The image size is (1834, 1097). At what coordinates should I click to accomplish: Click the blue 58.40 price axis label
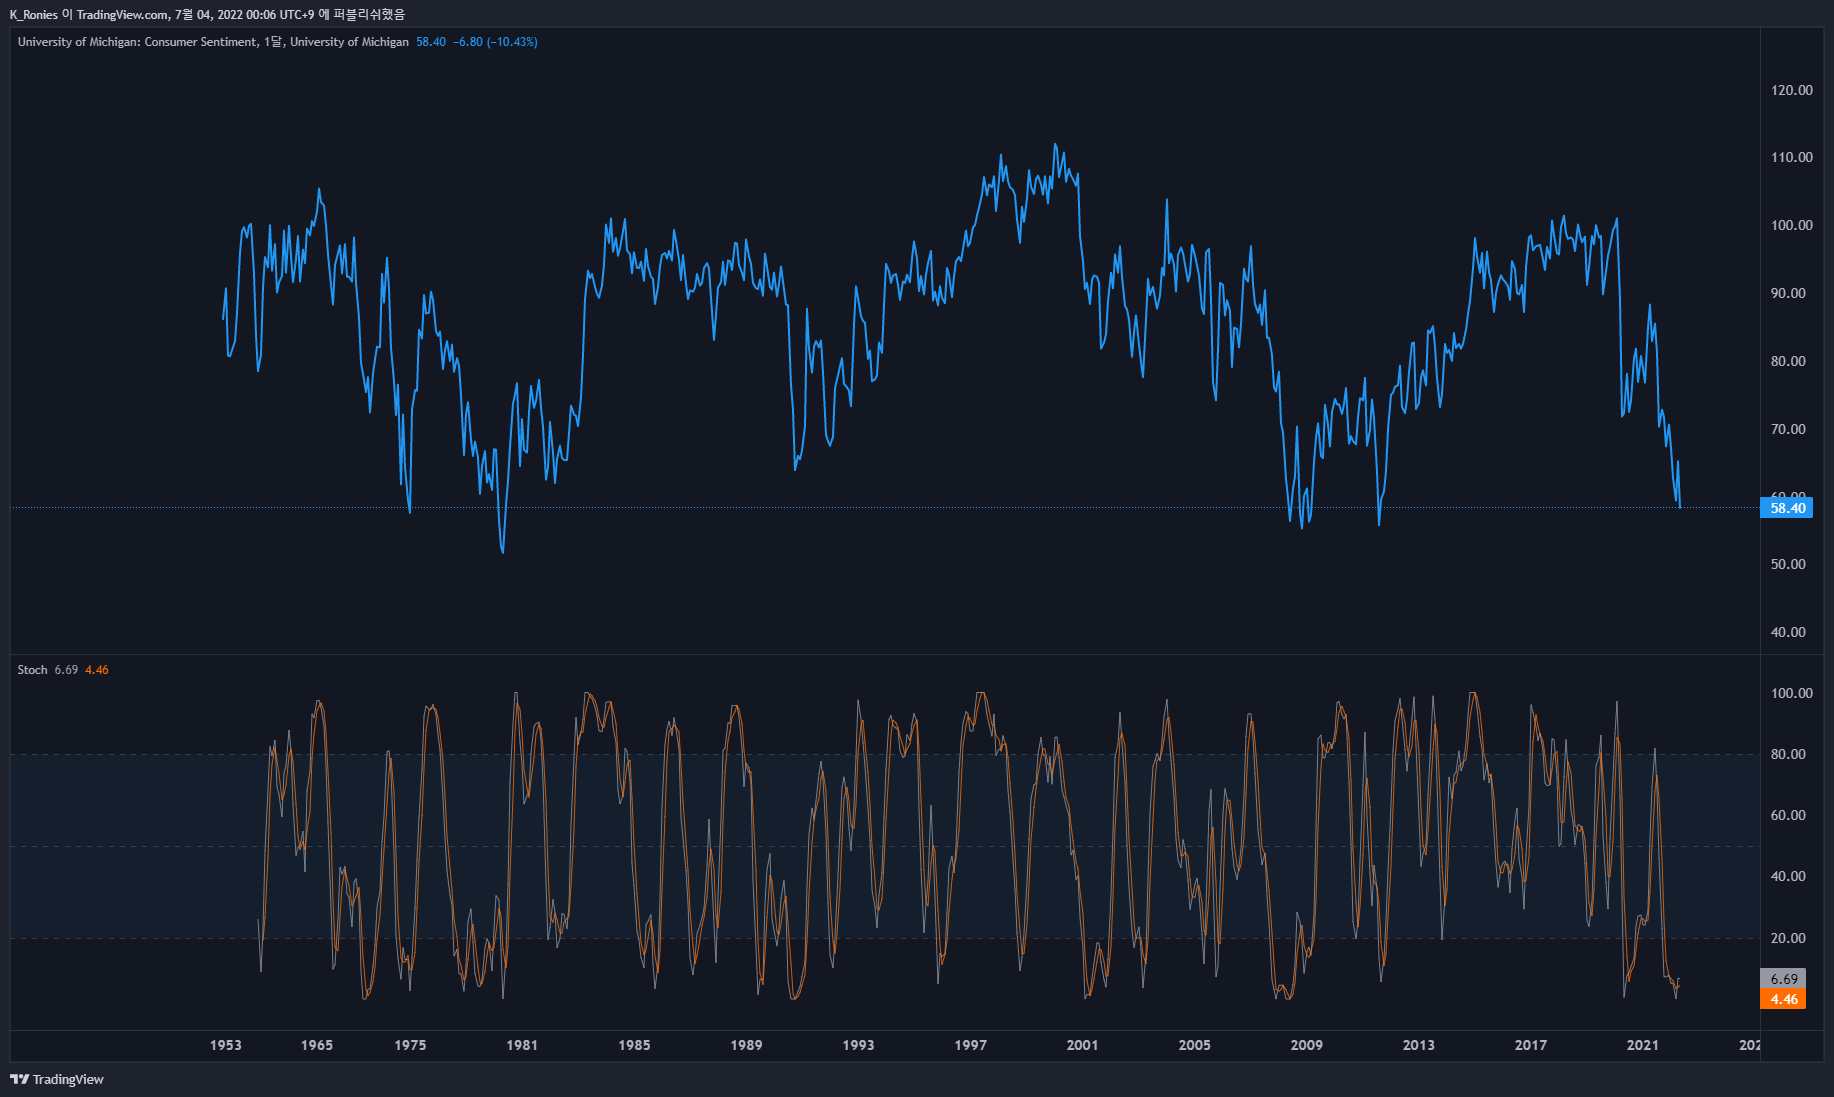(1787, 508)
